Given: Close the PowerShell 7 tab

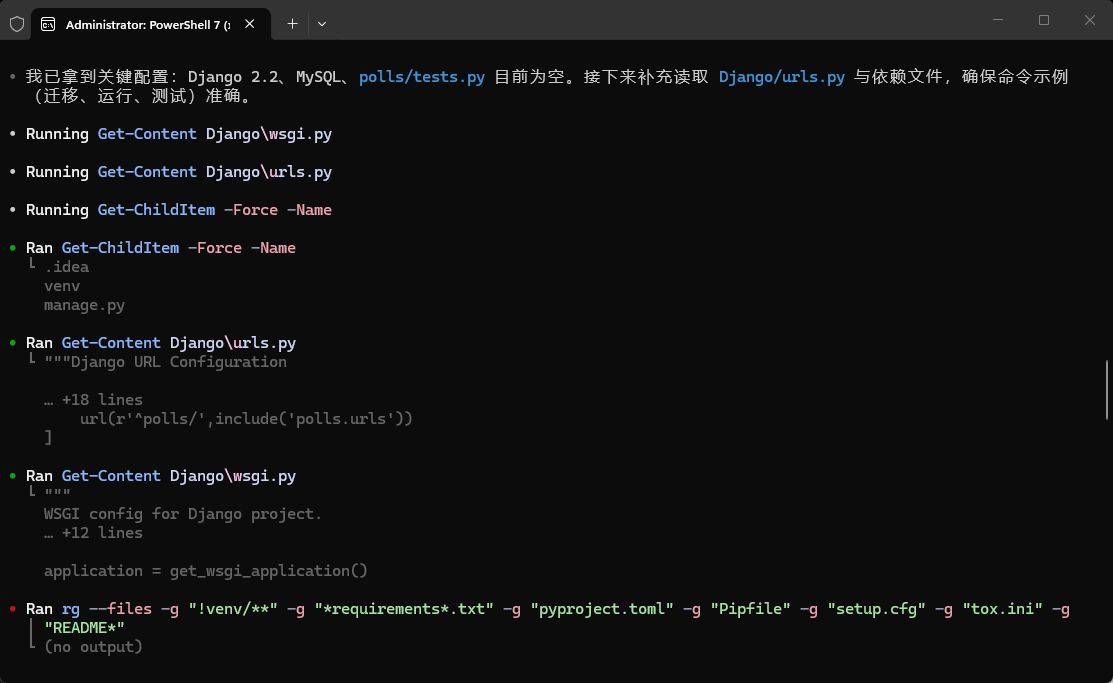Looking at the screenshot, I should pyautogui.click(x=250, y=24).
